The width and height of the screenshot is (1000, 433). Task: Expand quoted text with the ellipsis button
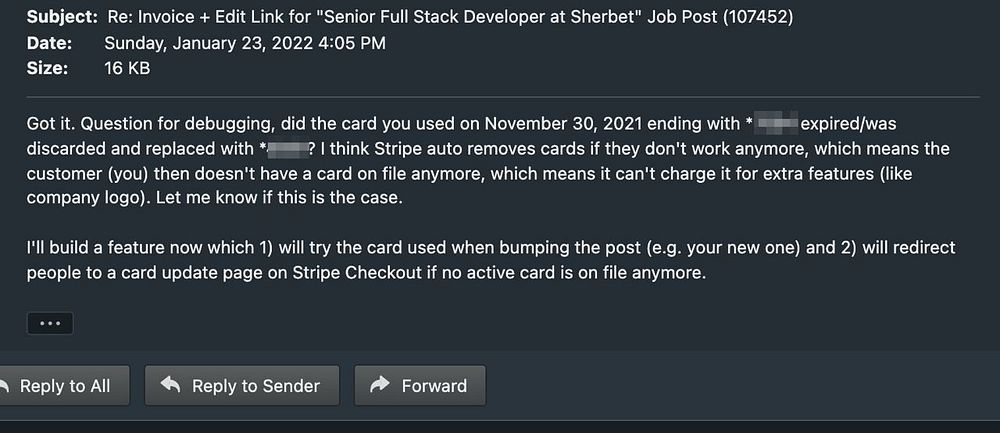50,324
